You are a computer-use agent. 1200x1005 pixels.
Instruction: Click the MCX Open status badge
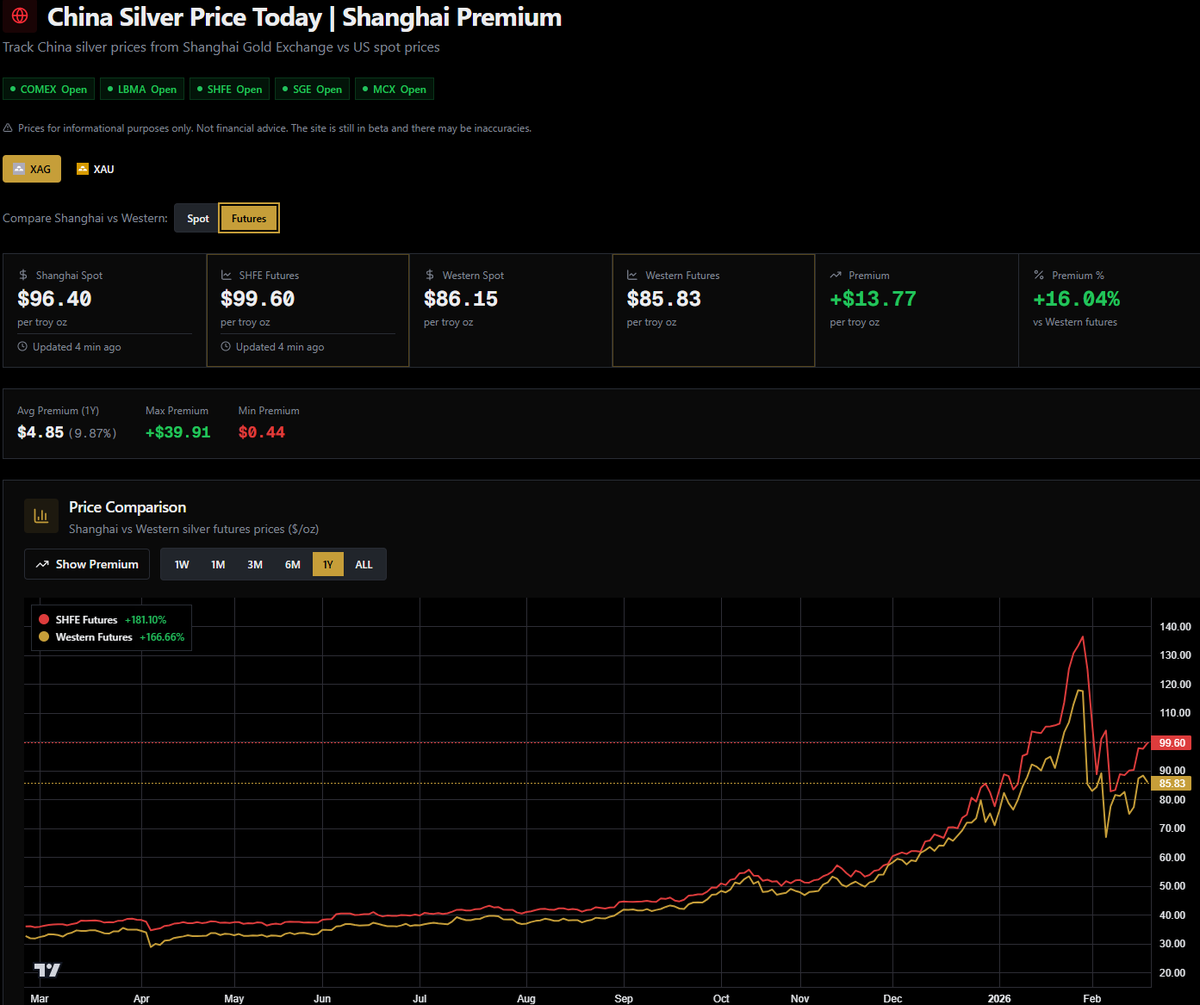[394, 89]
